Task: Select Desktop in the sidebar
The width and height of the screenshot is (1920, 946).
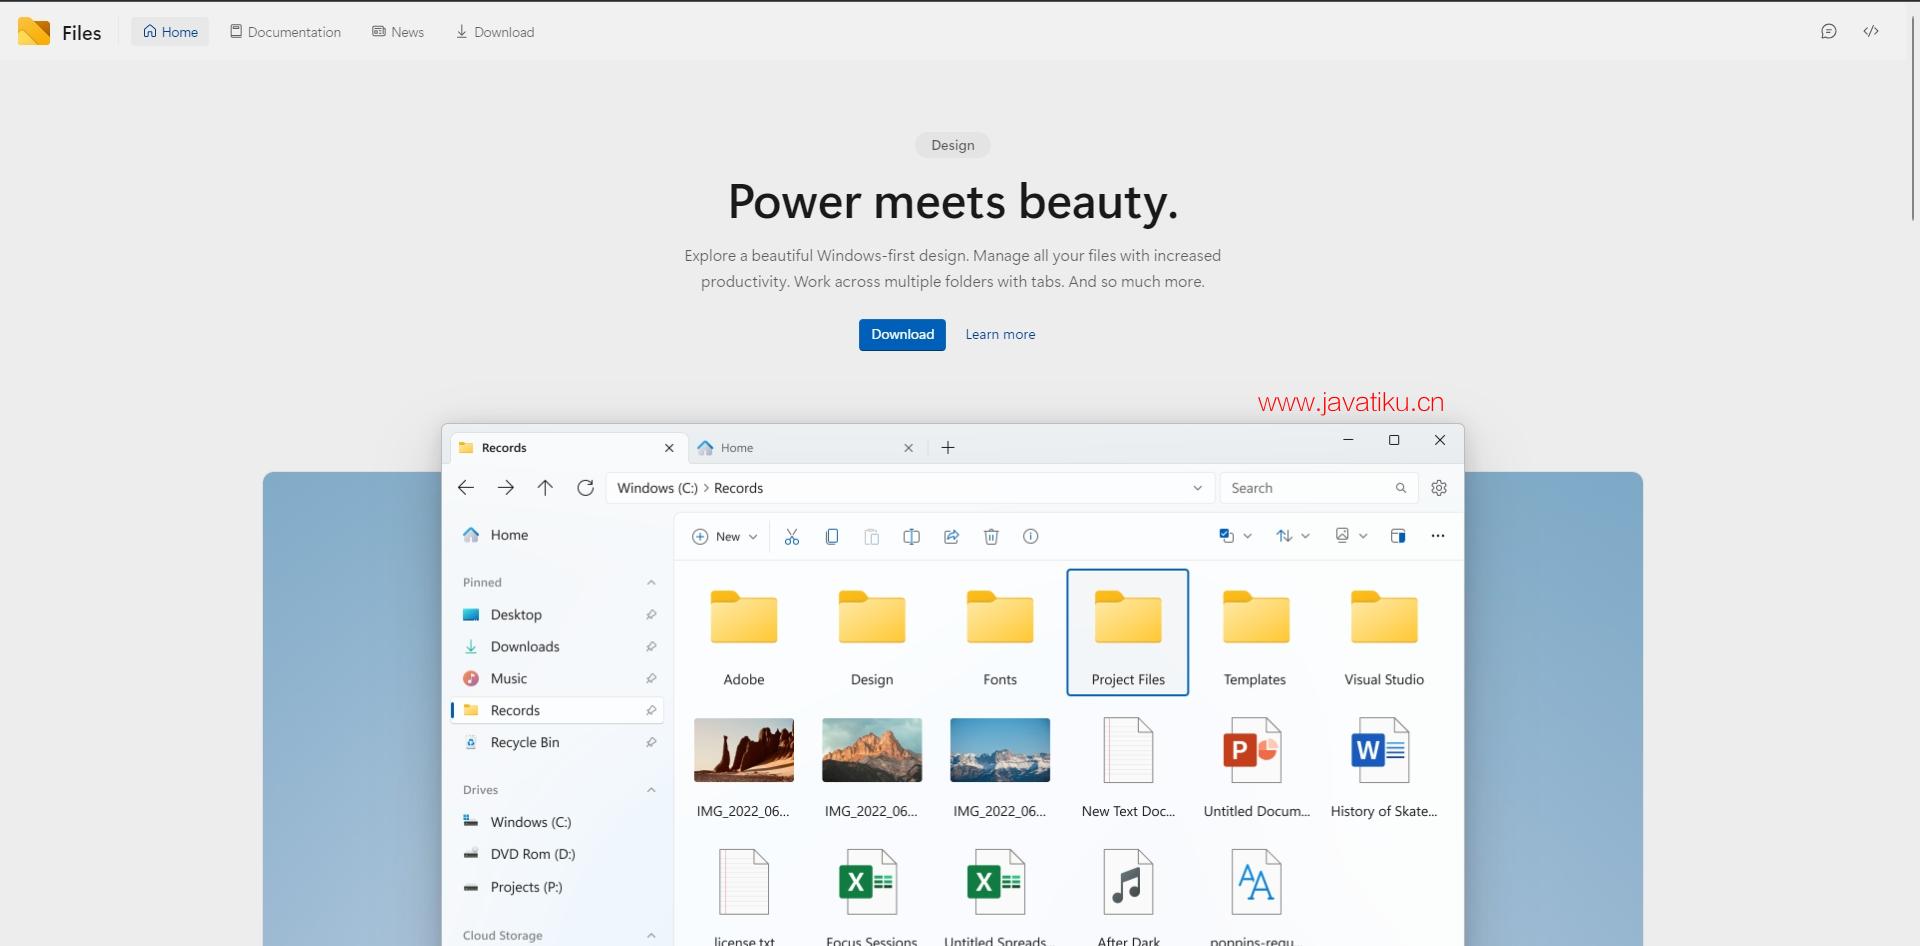Action: click(x=557, y=615)
